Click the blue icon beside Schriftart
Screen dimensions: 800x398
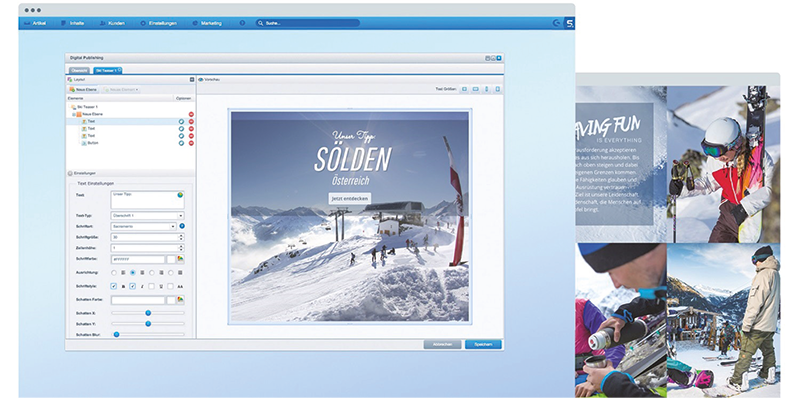(x=182, y=226)
